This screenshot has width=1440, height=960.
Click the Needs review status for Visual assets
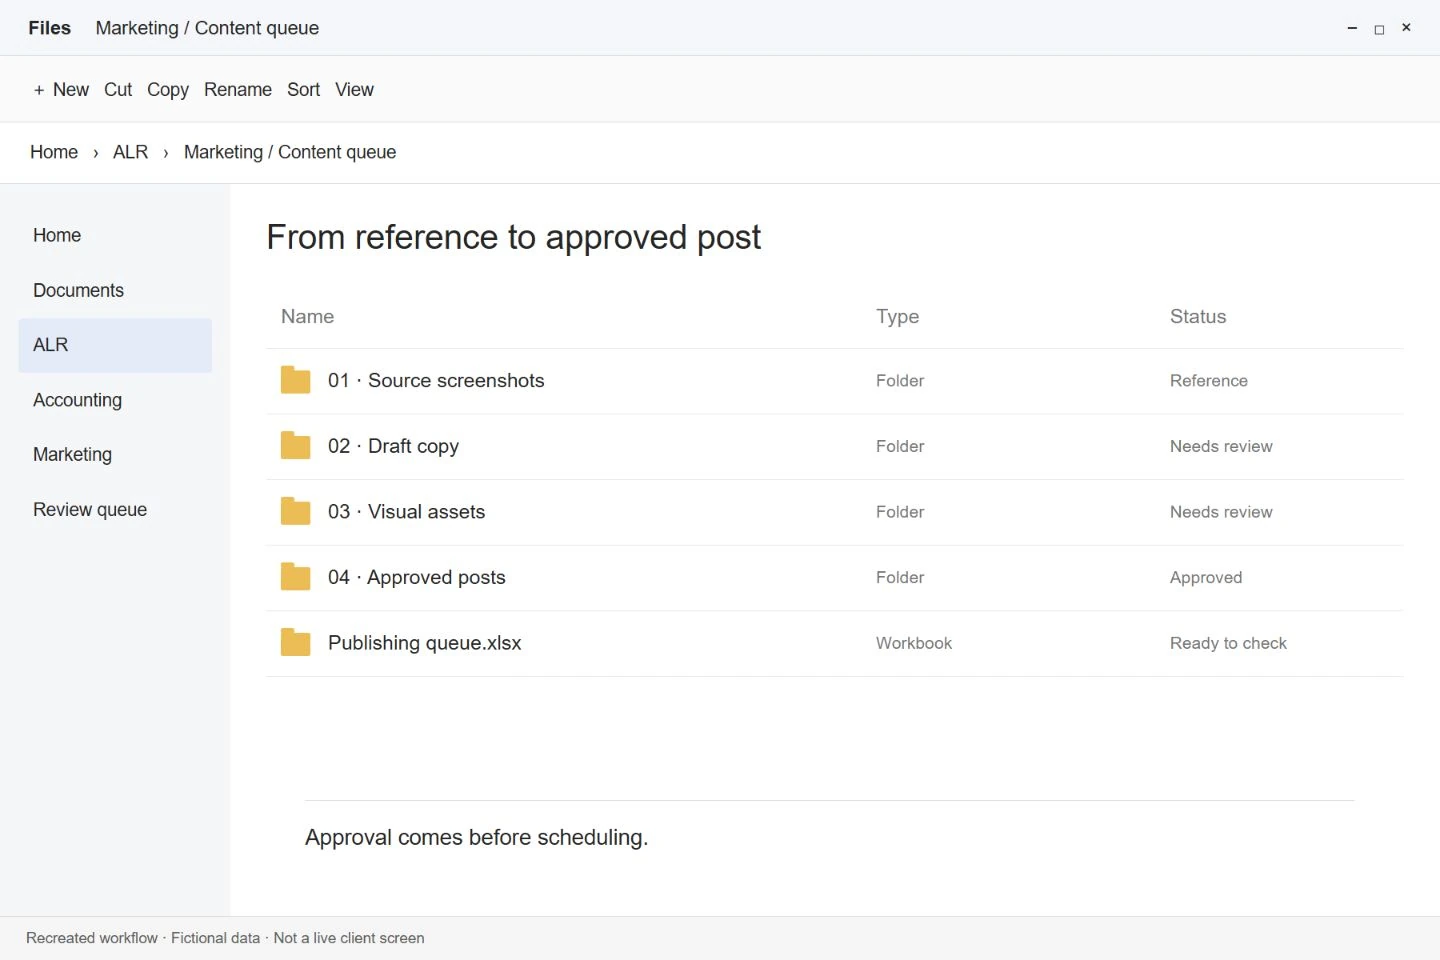point(1221,512)
